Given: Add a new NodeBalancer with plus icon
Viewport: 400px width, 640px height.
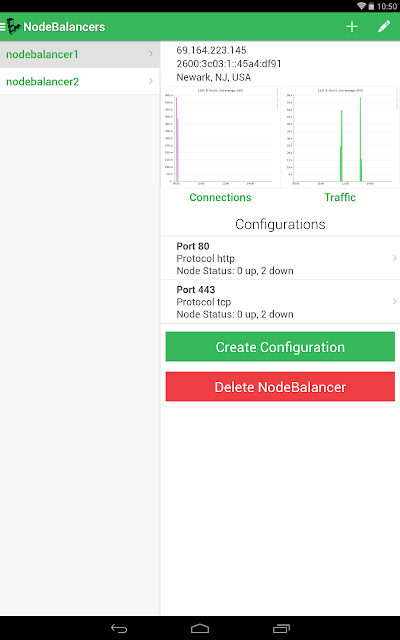Looking at the screenshot, I should [352, 27].
